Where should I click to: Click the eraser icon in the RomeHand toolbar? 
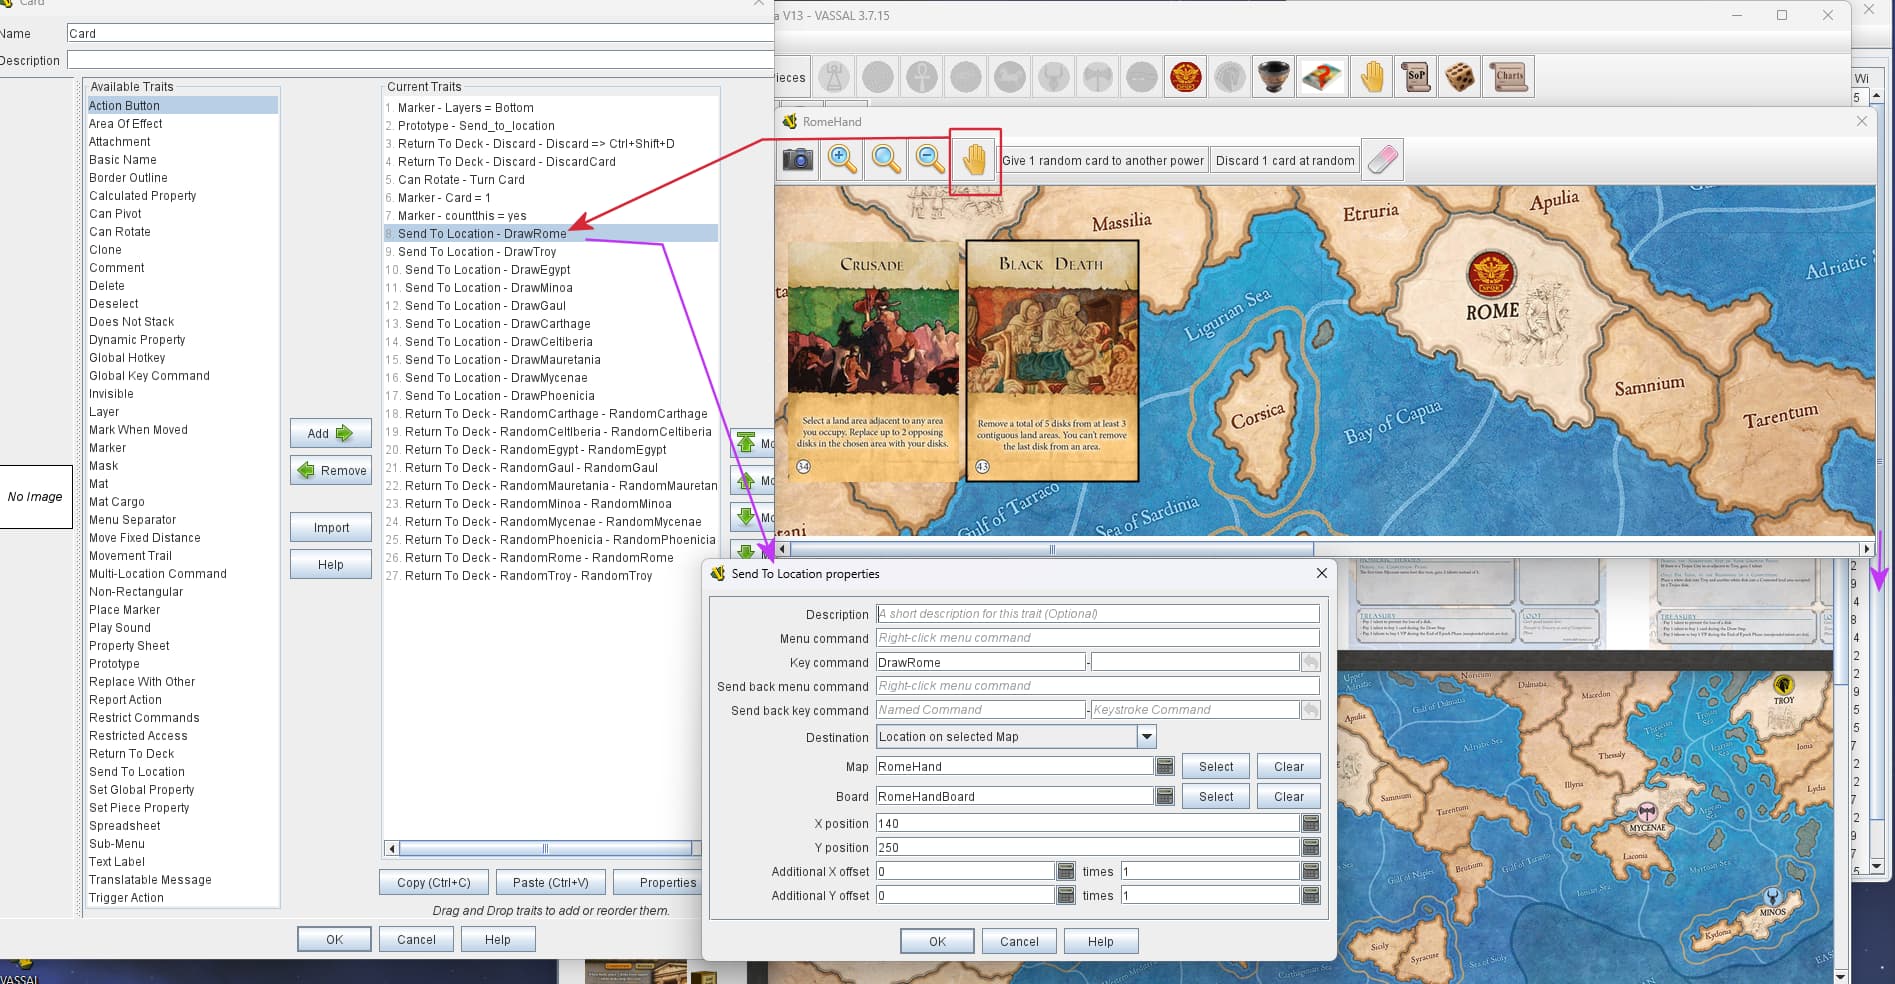[x=1383, y=160]
